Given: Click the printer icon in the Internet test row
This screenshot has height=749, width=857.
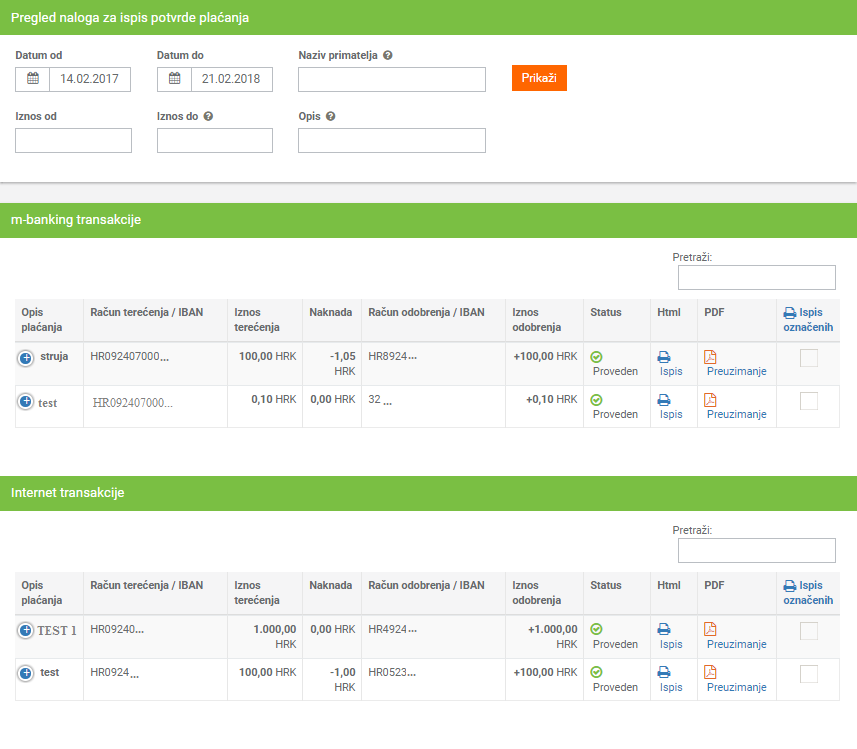Looking at the screenshot, I should [664, 672].
